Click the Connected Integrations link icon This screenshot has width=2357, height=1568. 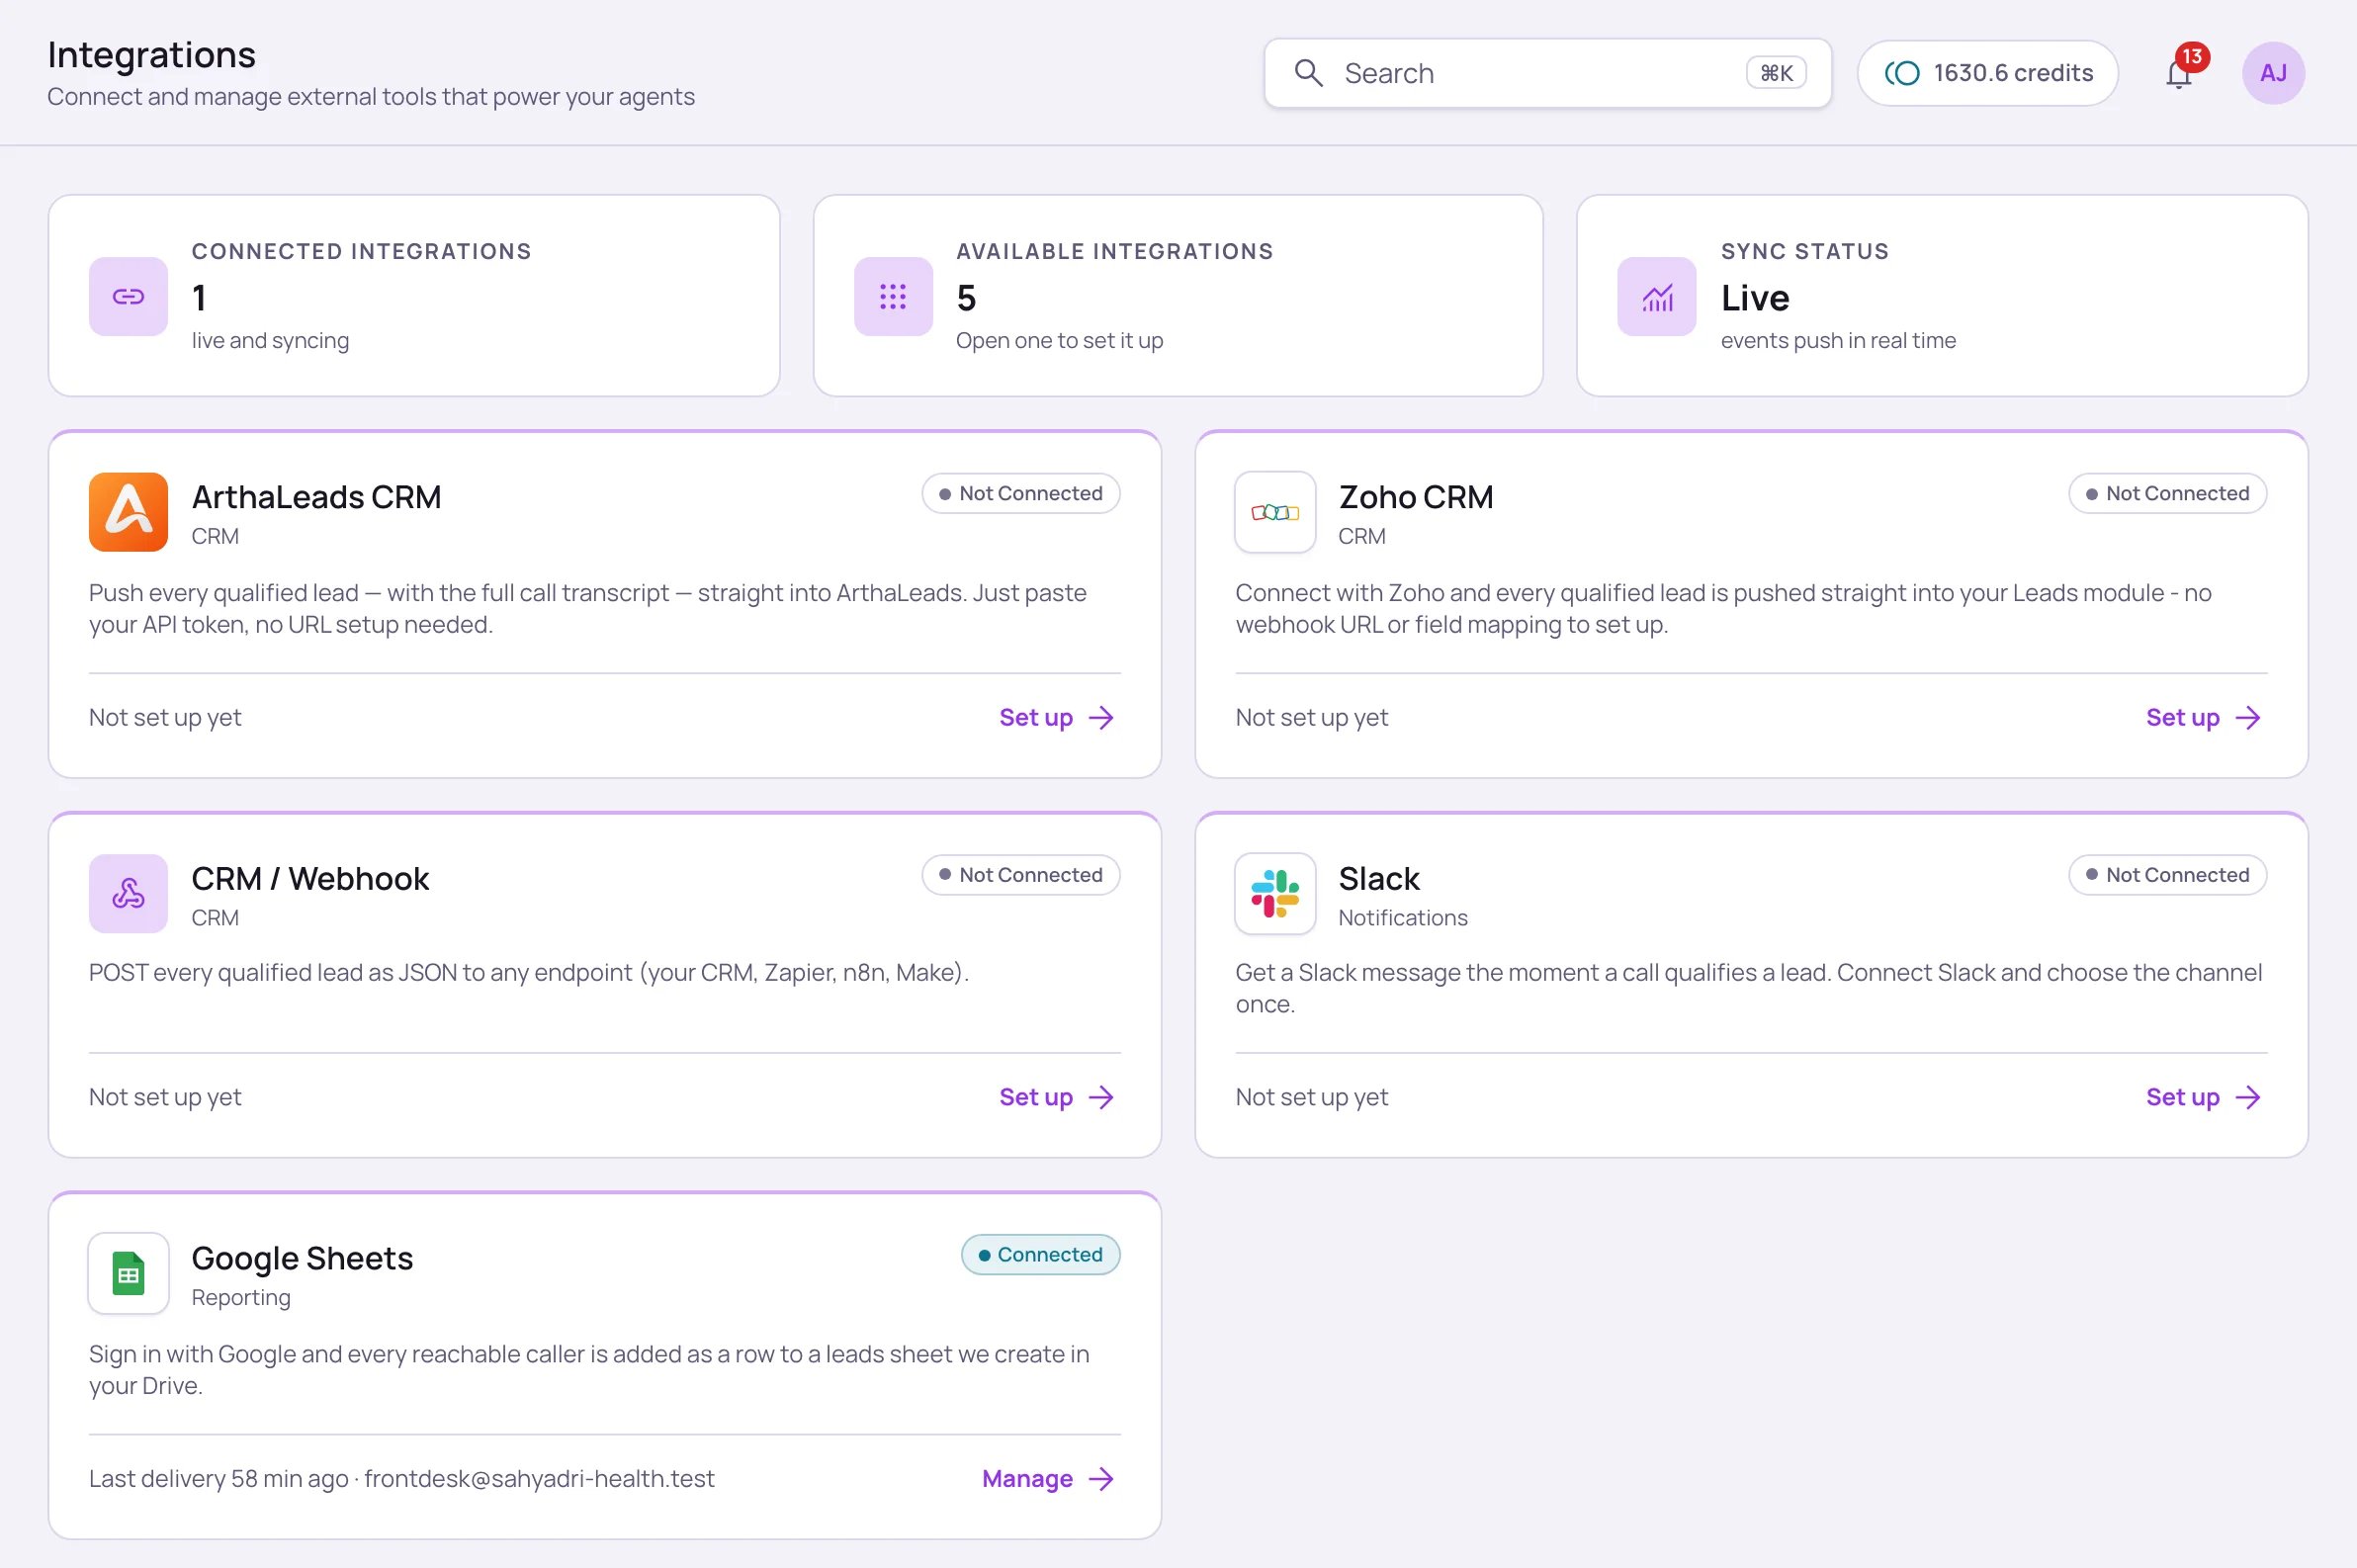[128, 297]
